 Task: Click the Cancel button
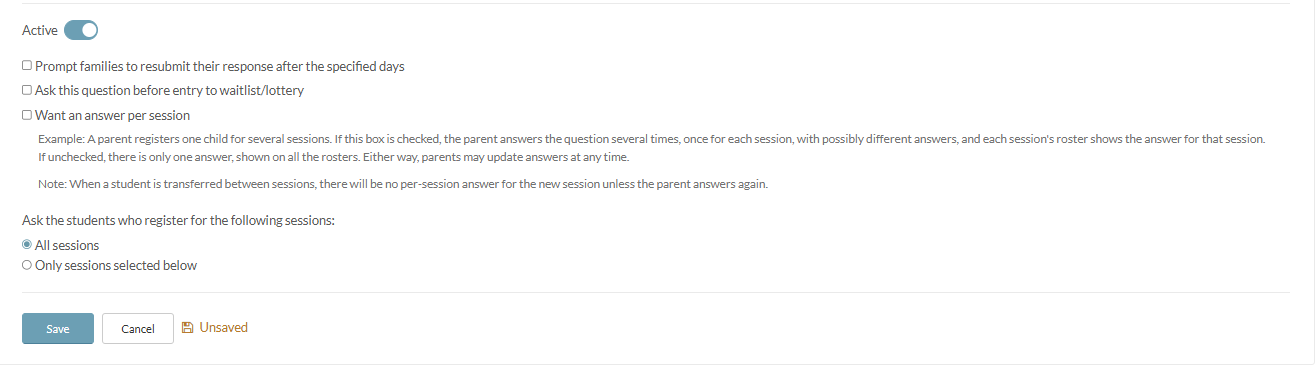(x=138, y=329)
